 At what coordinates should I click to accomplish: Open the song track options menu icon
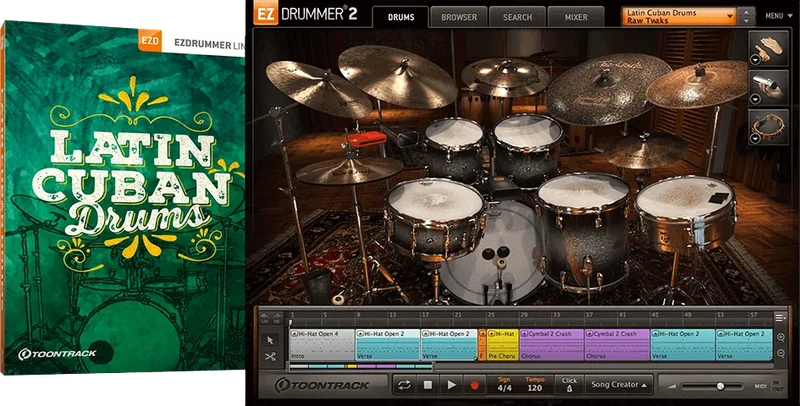(780, 318)
